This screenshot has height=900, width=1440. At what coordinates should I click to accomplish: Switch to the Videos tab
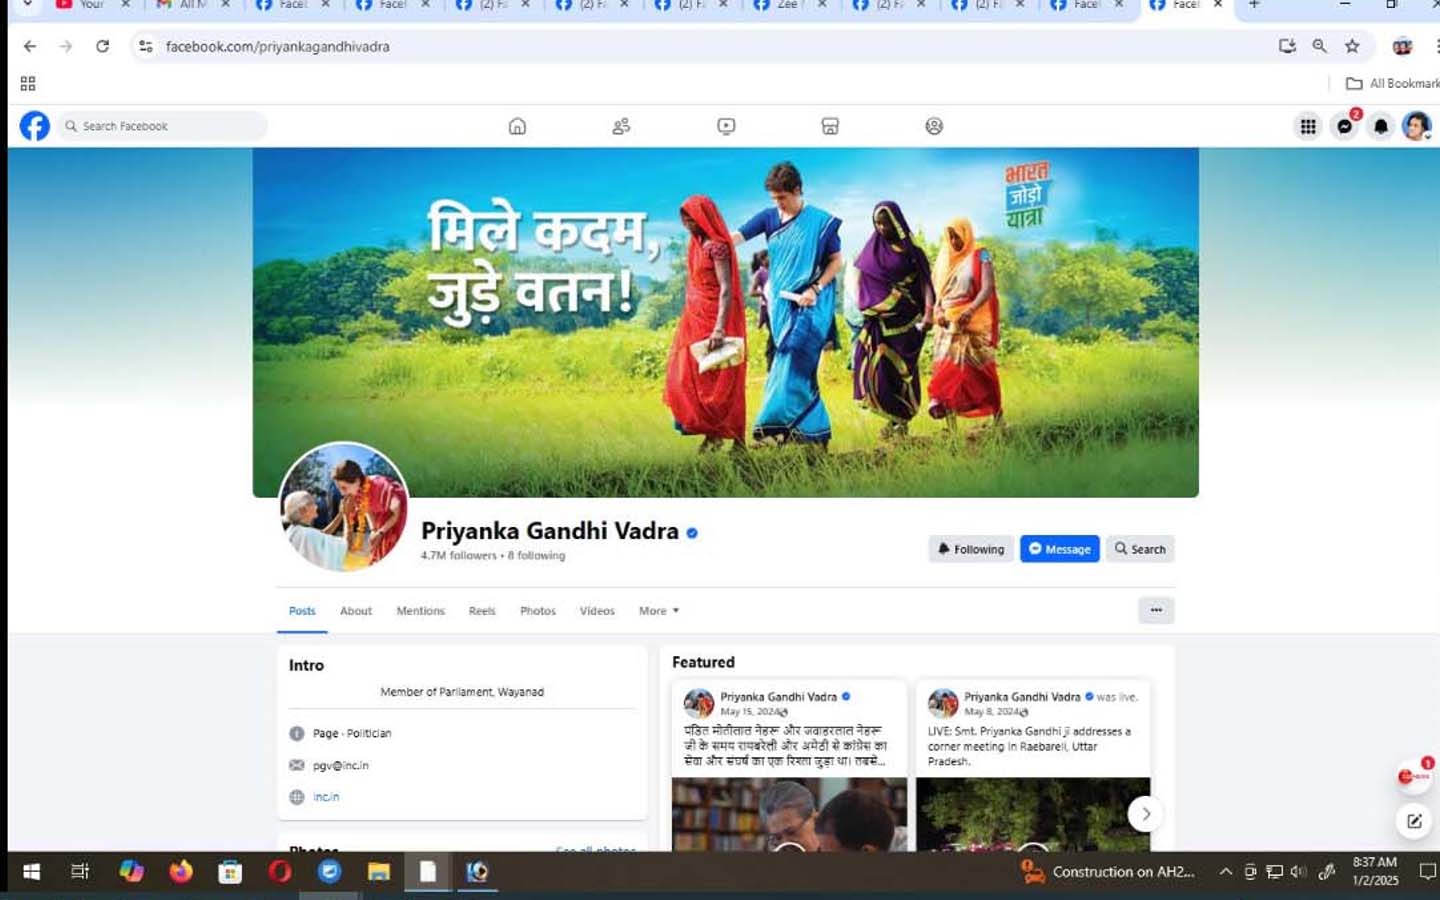[597, 611]
